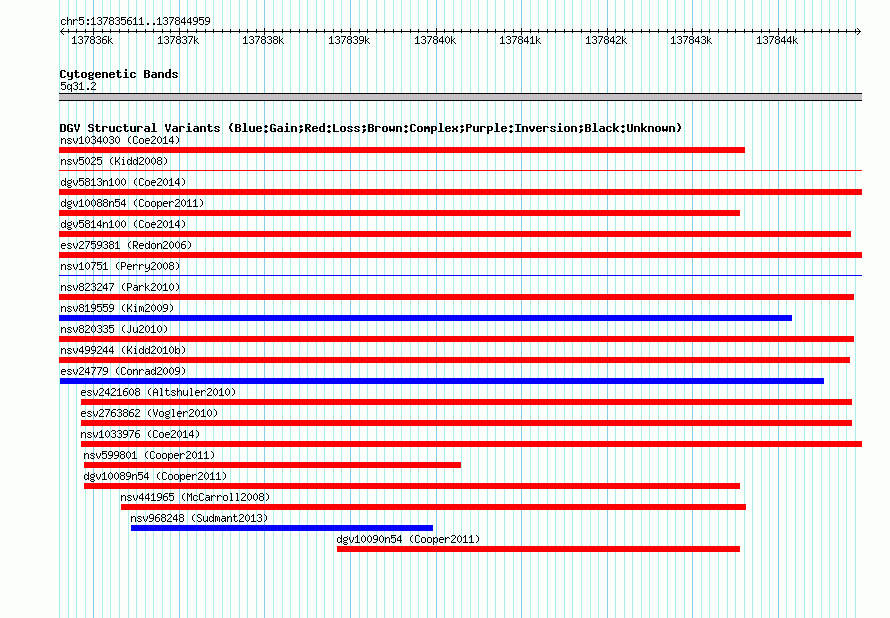Screen dimensions: 890x618
Task: Select the nsv823247 red loss bar
Action: click(456, 297)
